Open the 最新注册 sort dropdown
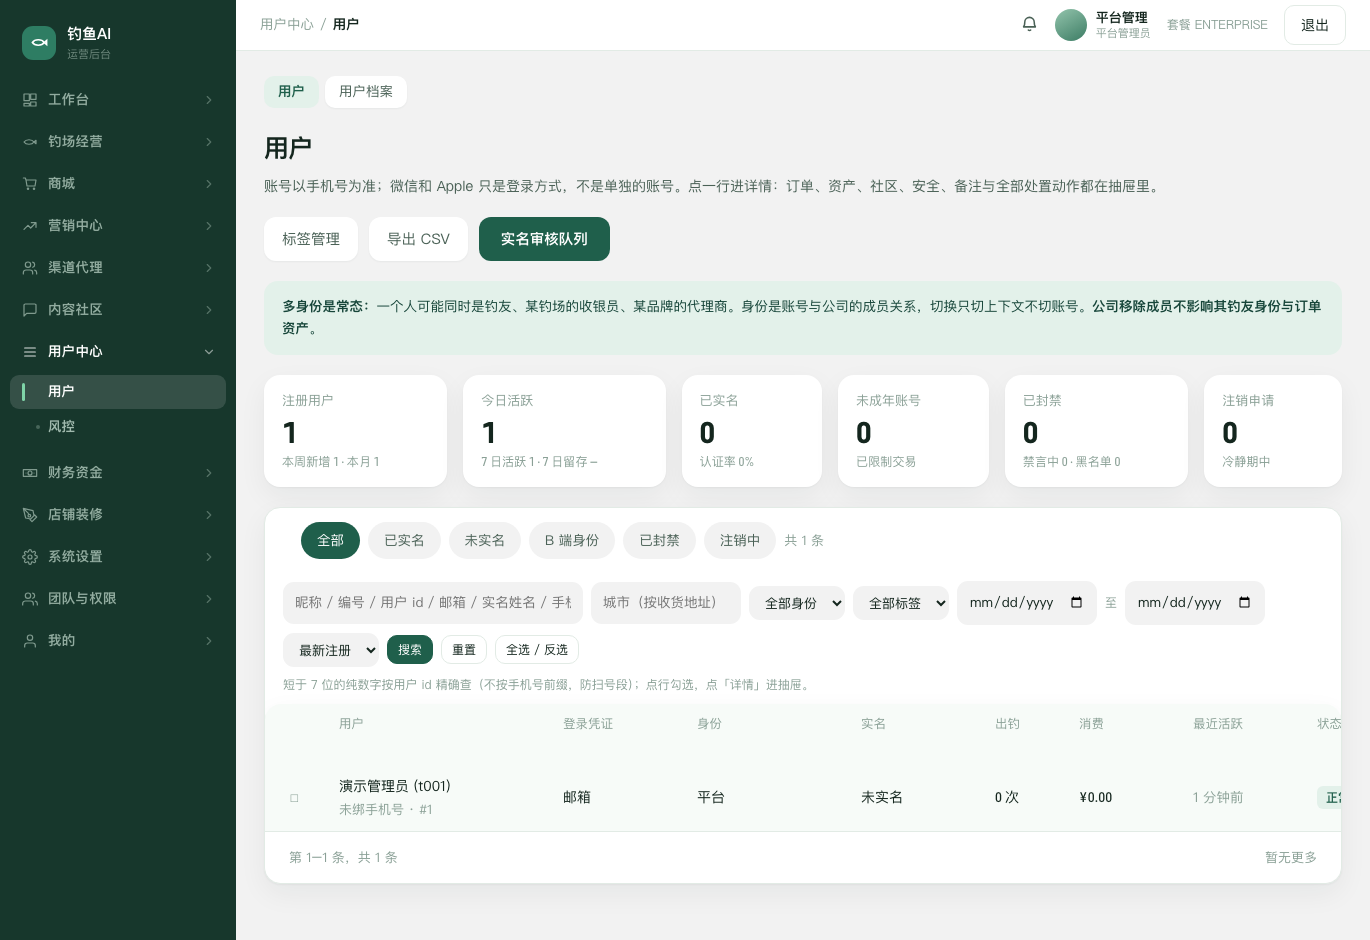This screenshot has height=940, width=1370. 331,650
